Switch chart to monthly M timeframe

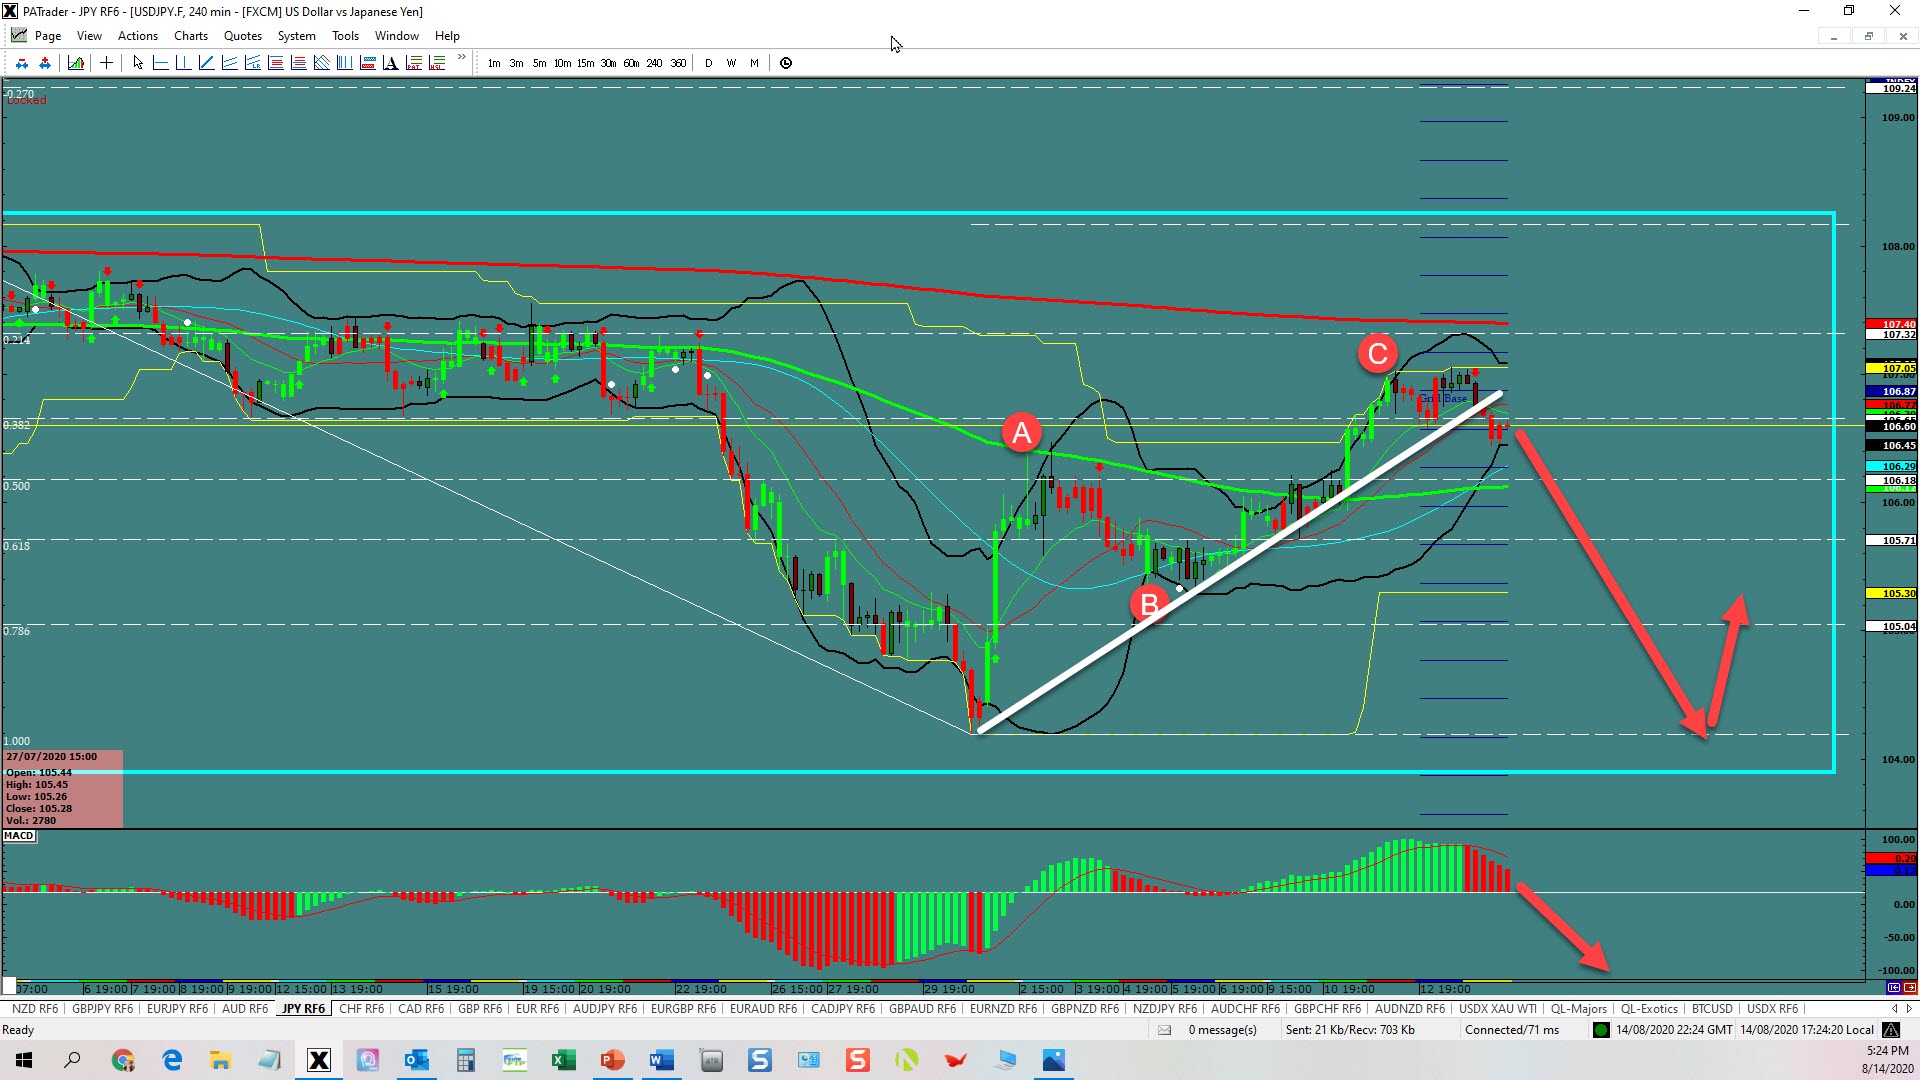click(754, 63)
